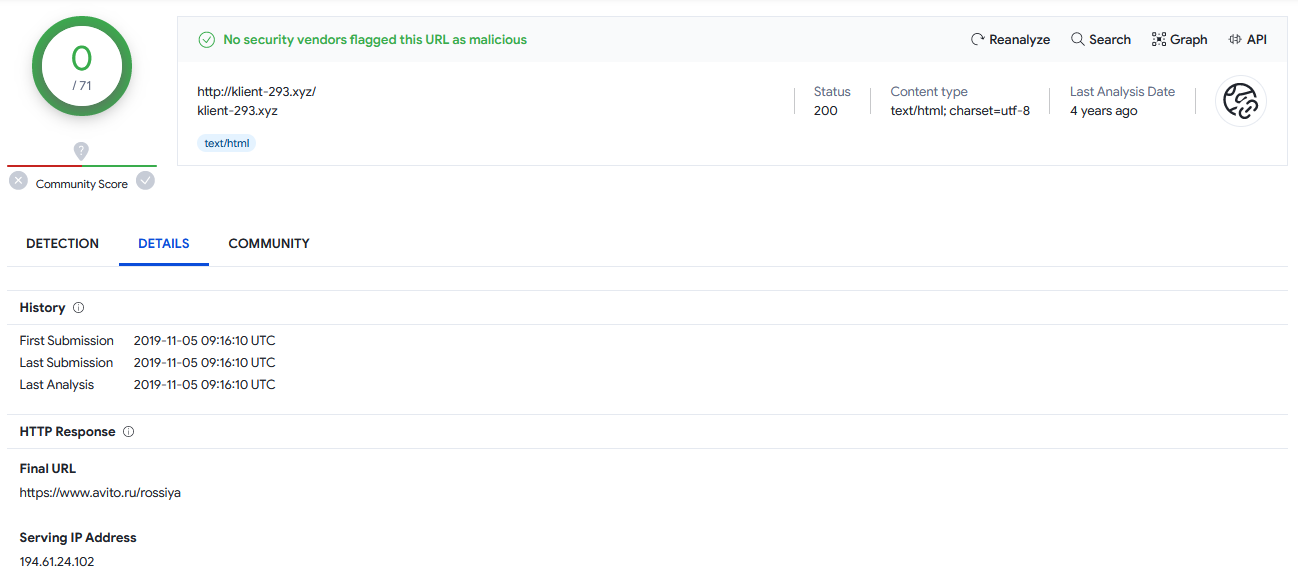
Task: Click the status code 200
Action: (x=826, y=111)
